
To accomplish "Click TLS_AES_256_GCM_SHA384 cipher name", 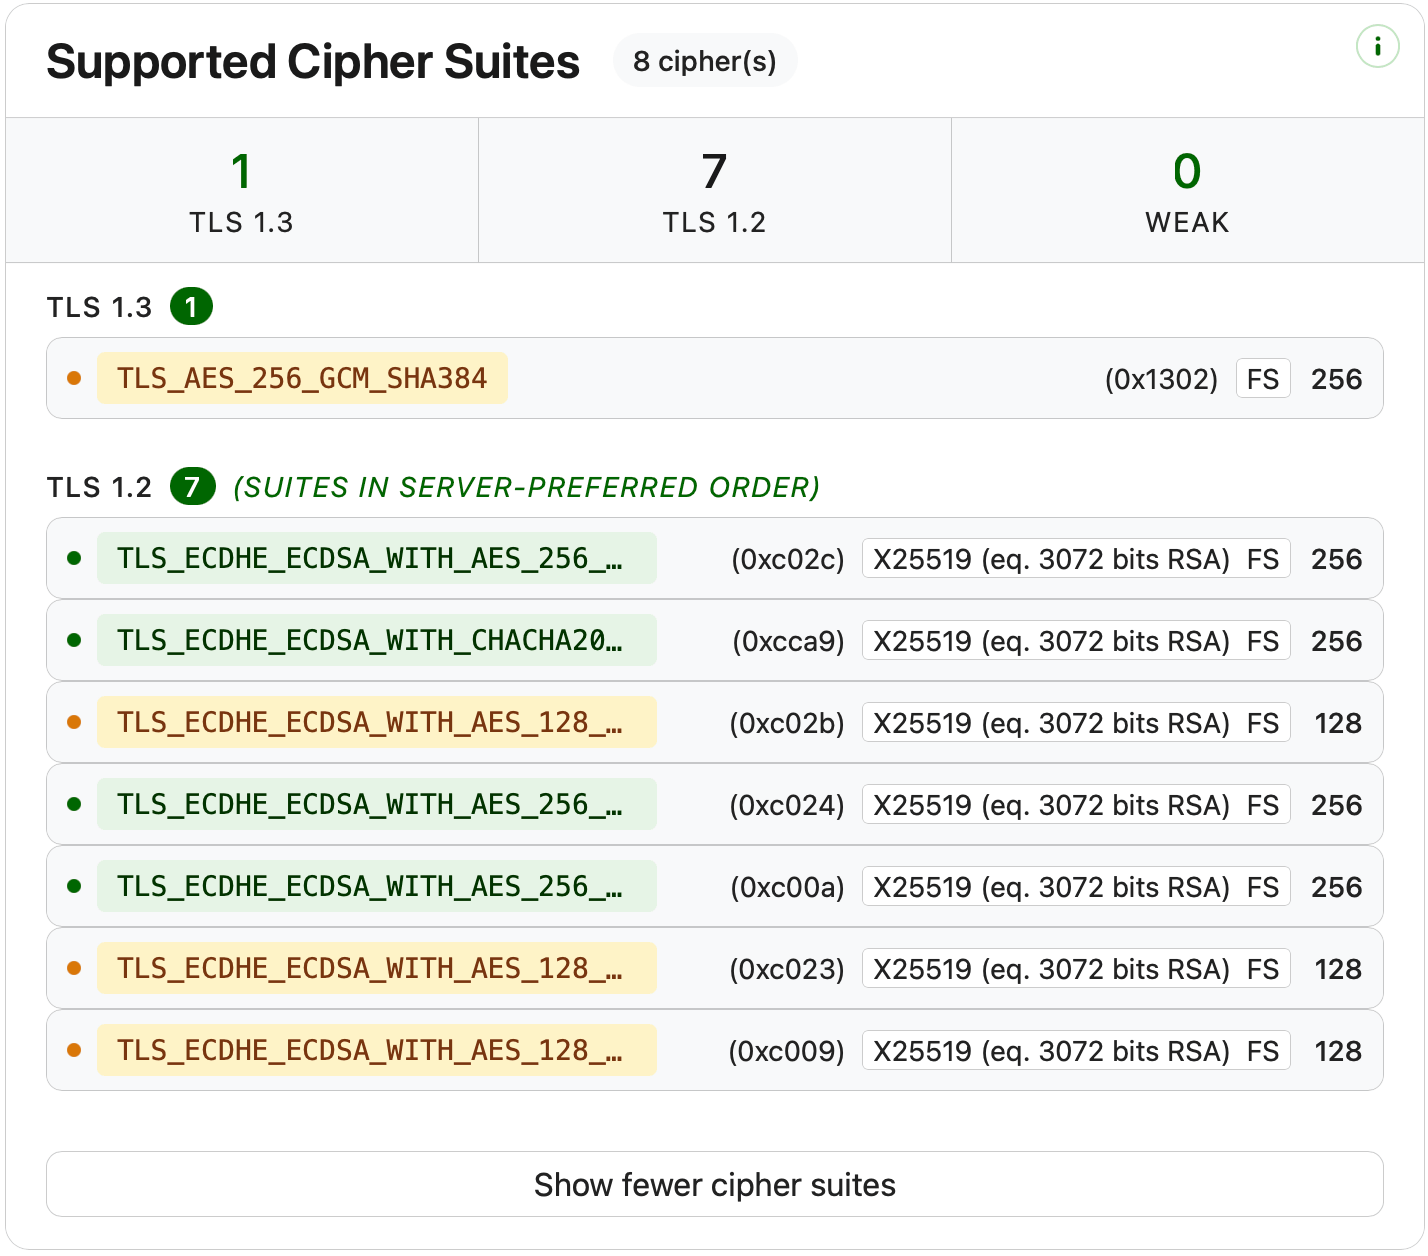I will click(302, 378).
